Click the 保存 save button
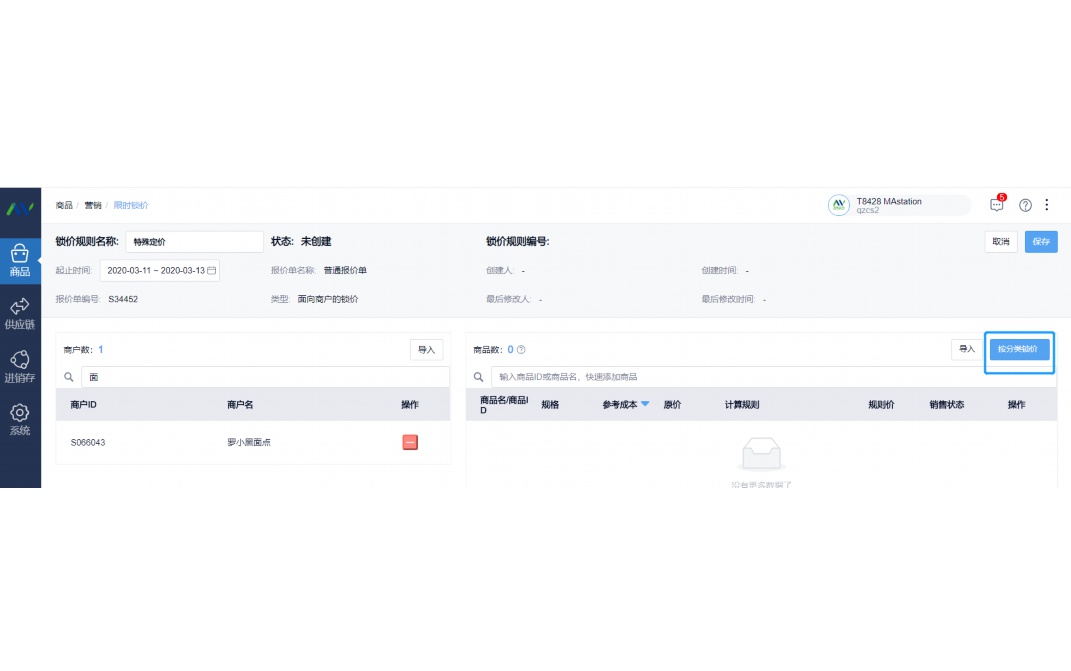This screenshot has height=671, width=1071. pyautogui.click(x=1041, y=241)
